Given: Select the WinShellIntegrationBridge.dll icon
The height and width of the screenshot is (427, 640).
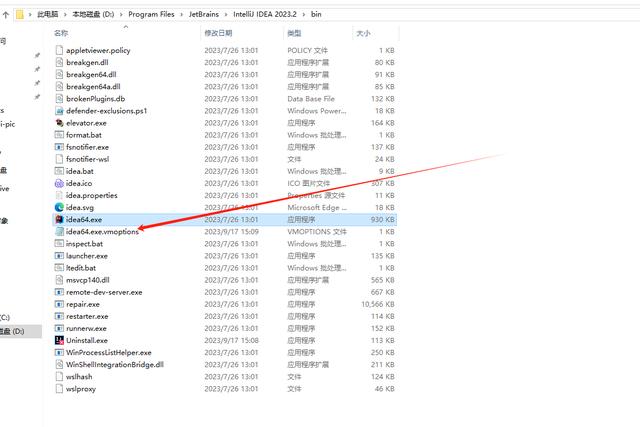Looking at the screenshot, I should (x=59, y=365).
